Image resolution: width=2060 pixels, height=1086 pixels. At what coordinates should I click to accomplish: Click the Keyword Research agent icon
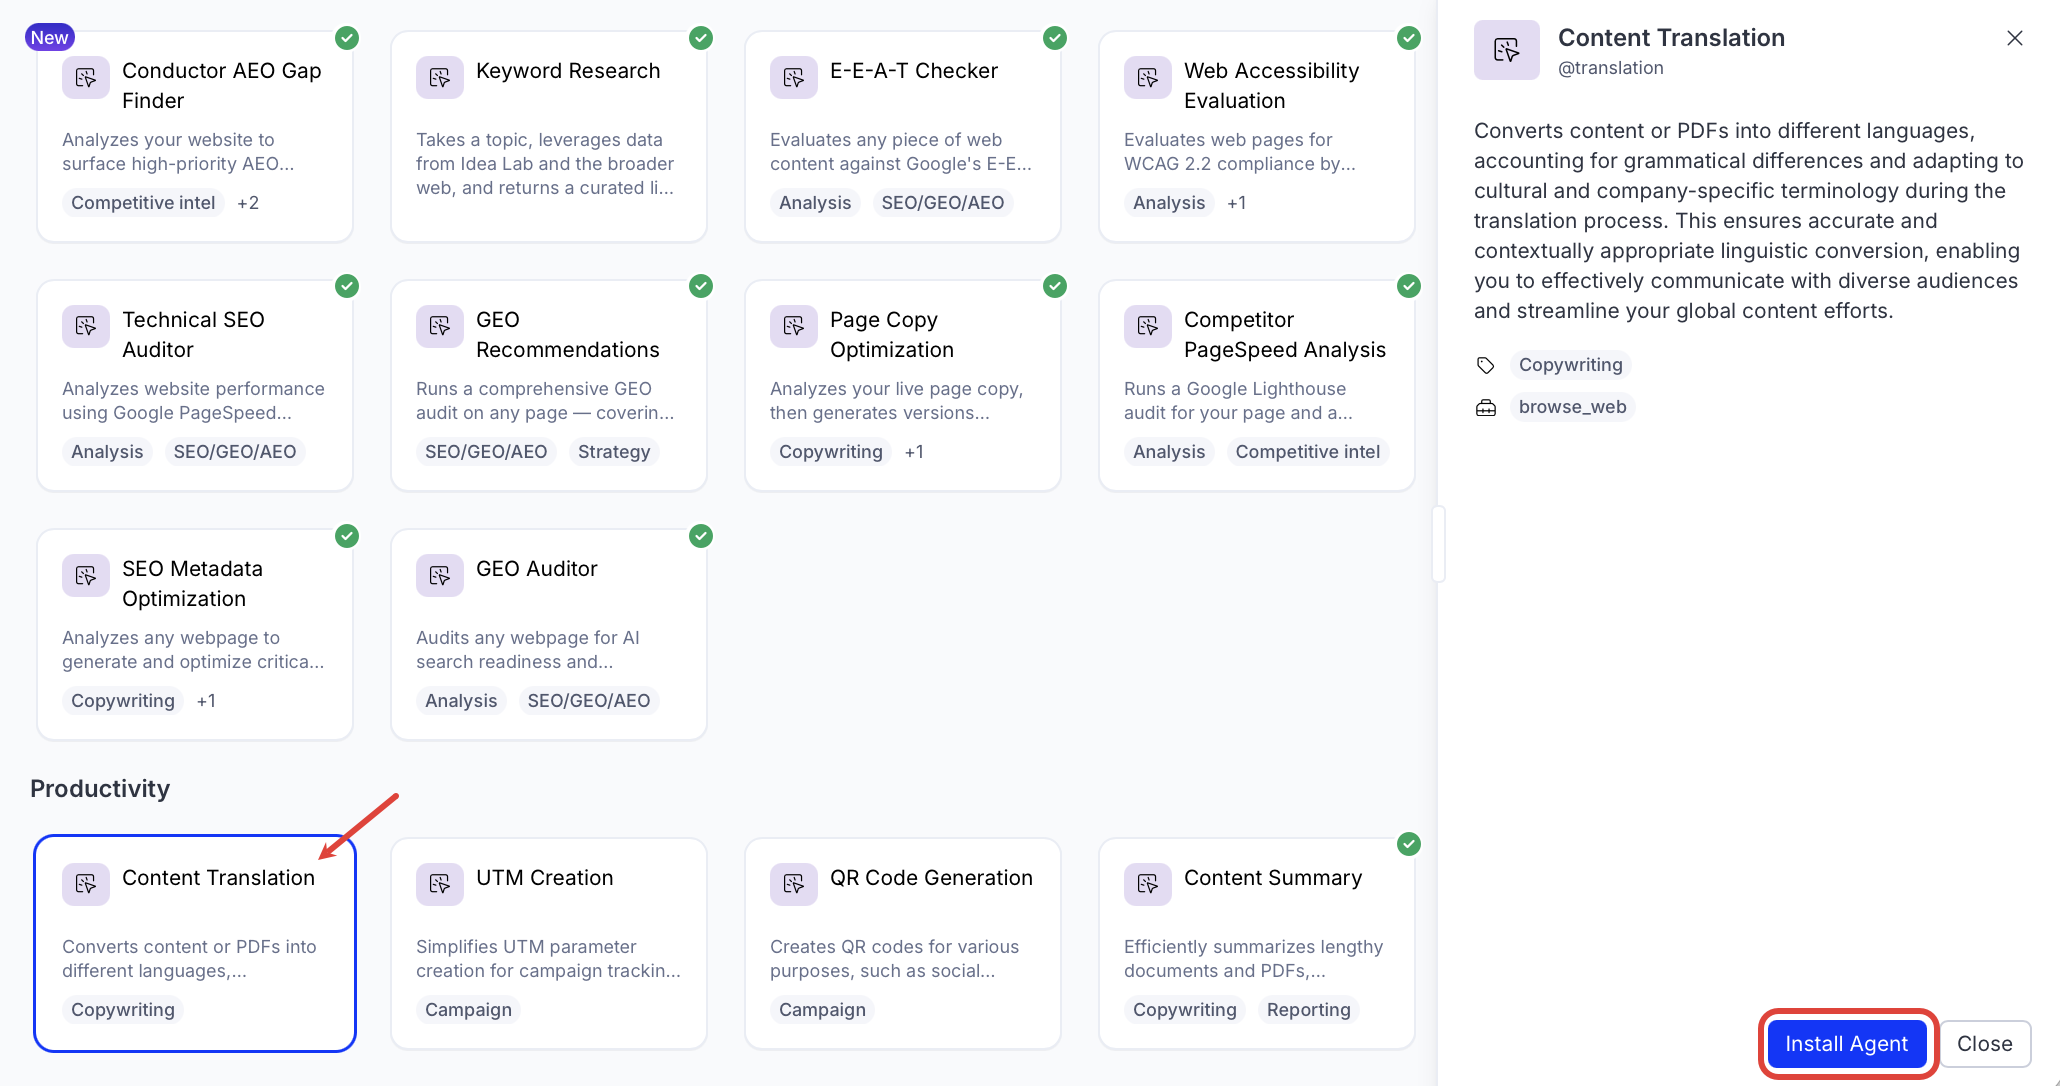(439, 77)
